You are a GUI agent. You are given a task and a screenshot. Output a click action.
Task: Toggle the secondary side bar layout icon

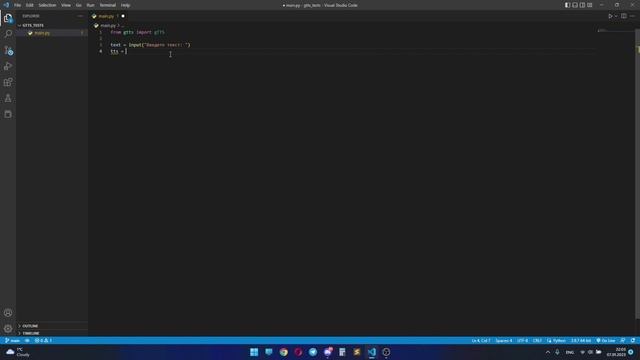(x=582, y=5)
